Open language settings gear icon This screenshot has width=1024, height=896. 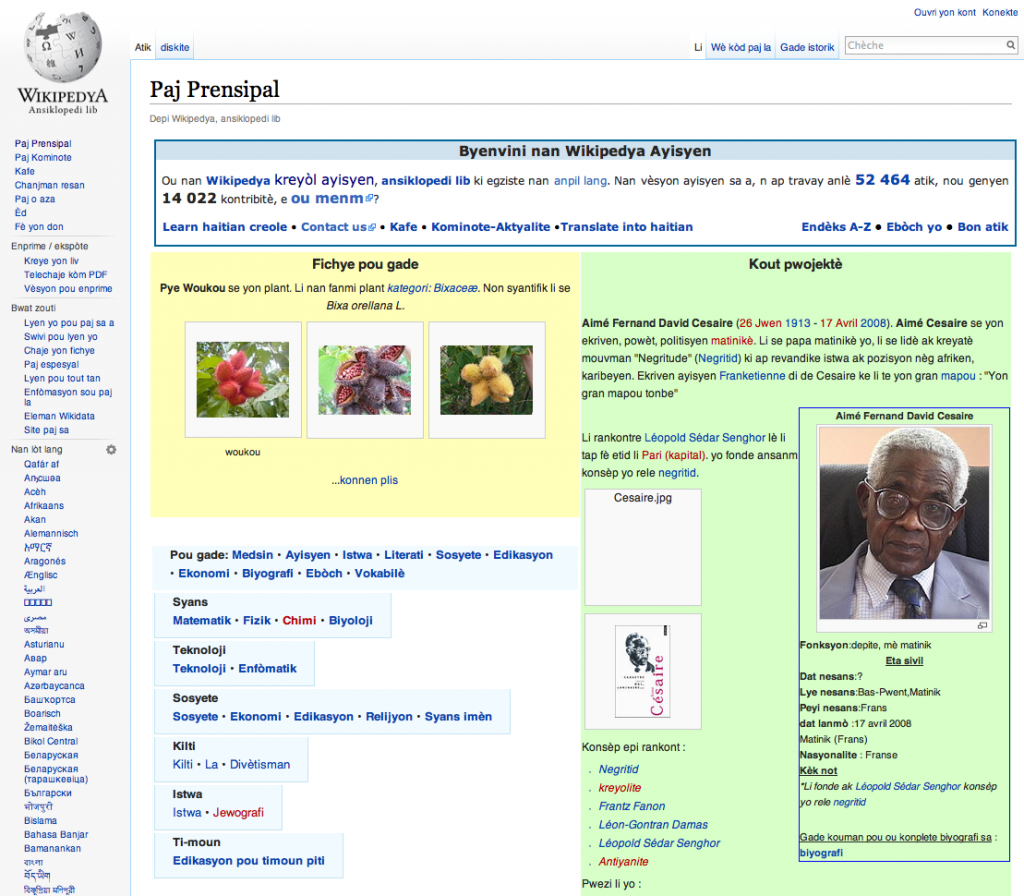coord(111,449)
